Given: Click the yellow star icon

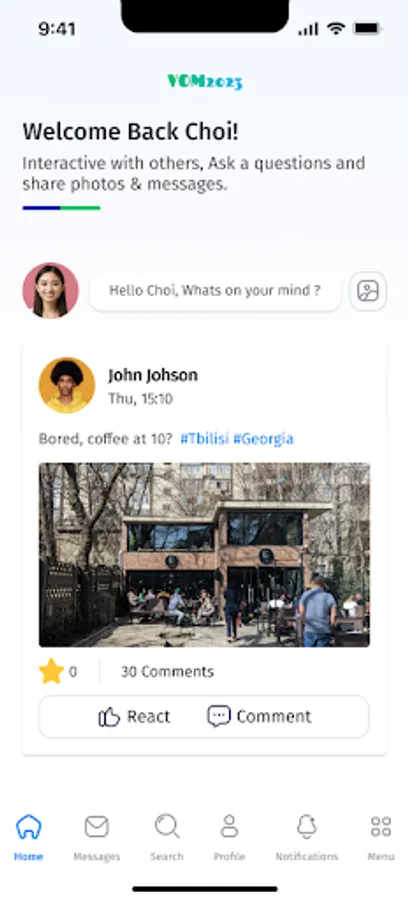Looking at the screenshot, I should [x=51, y=672].
